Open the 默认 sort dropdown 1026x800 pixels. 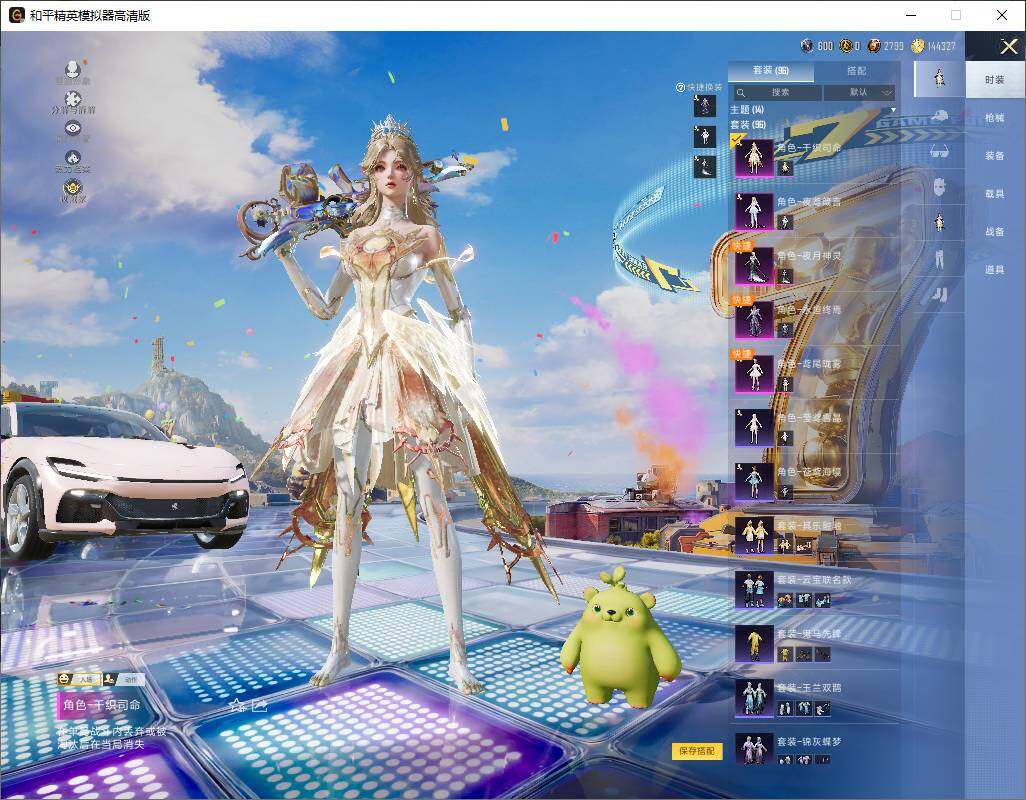[859, 92]
